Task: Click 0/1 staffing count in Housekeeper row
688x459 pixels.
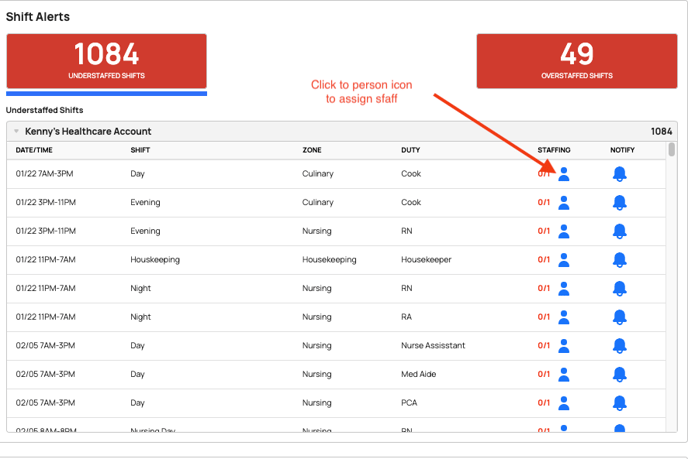Action: tap(544, 260)
